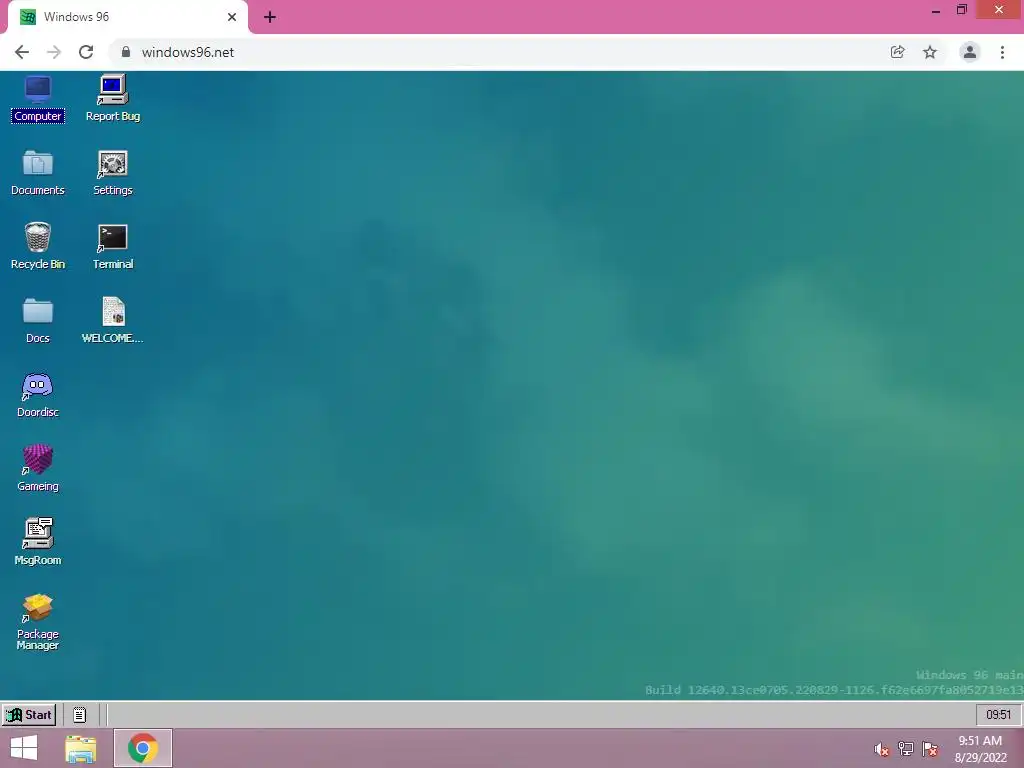Click the notepad quick-launch icon beside Start
The height and width of the screenshot is (768, 1024).
[80, 714]
